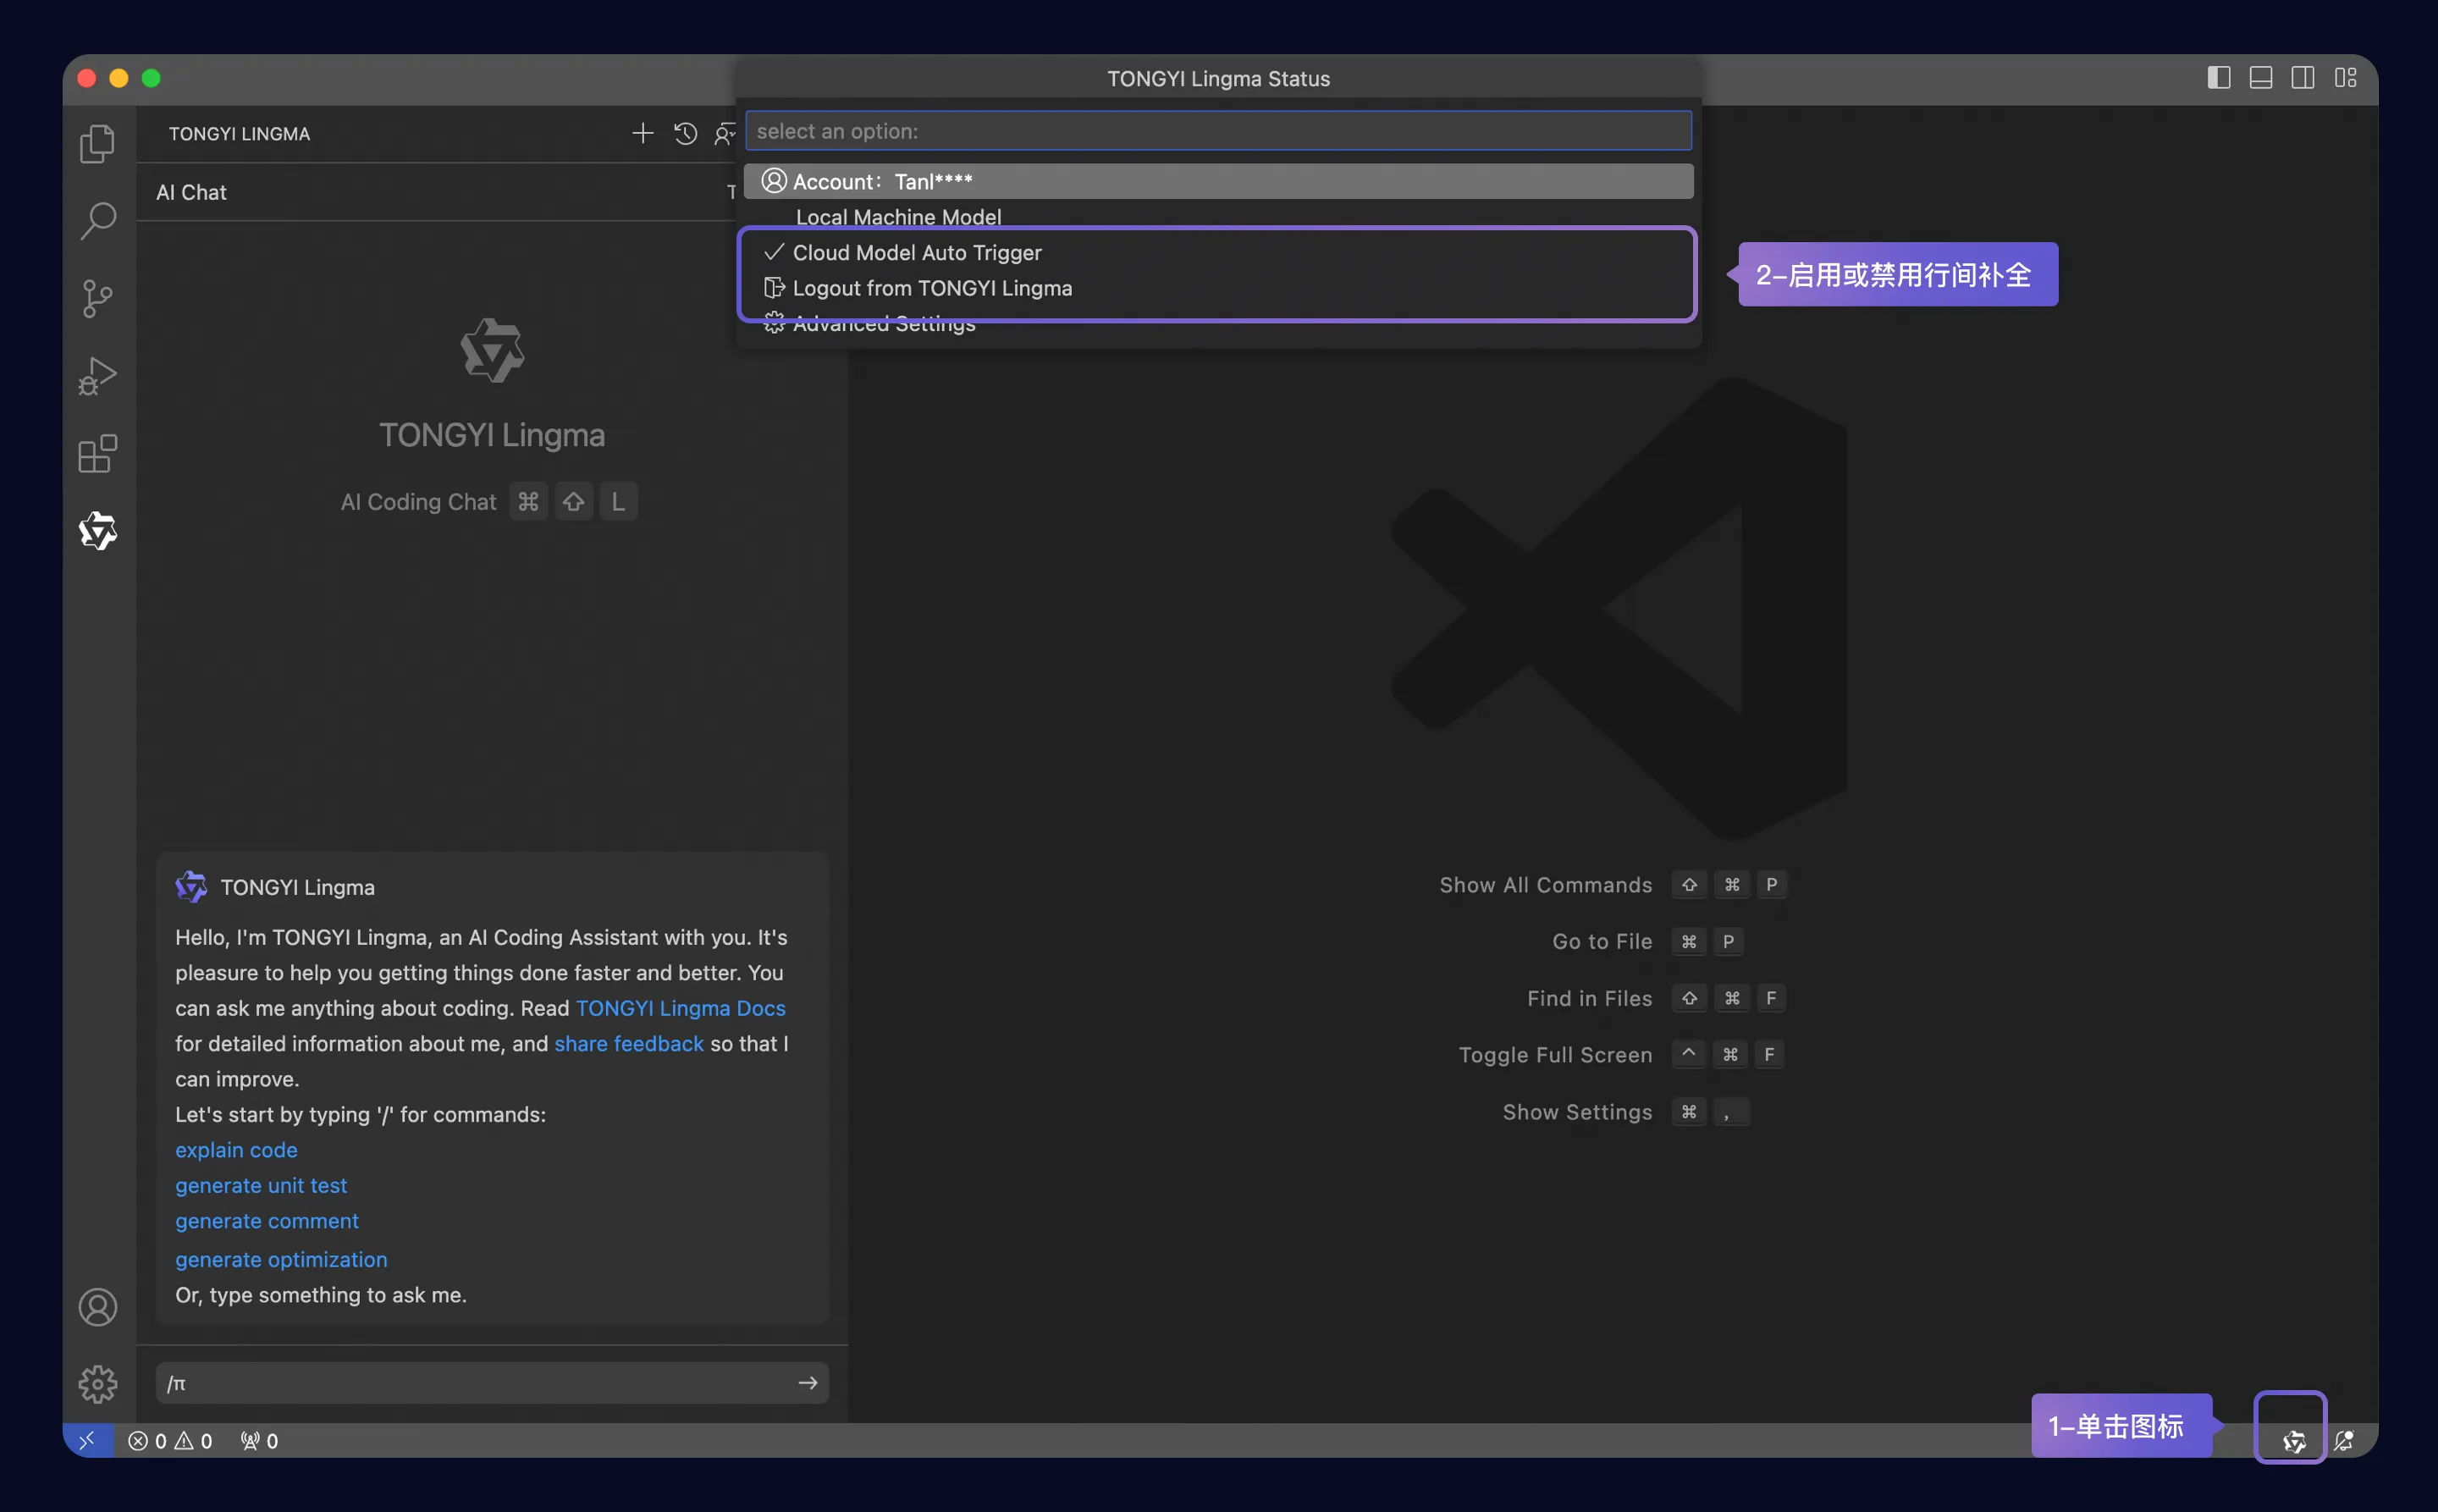
Task: Choose Logout from TONGYI Lingma
Action: pyautogui.click(x=931, y=288)
